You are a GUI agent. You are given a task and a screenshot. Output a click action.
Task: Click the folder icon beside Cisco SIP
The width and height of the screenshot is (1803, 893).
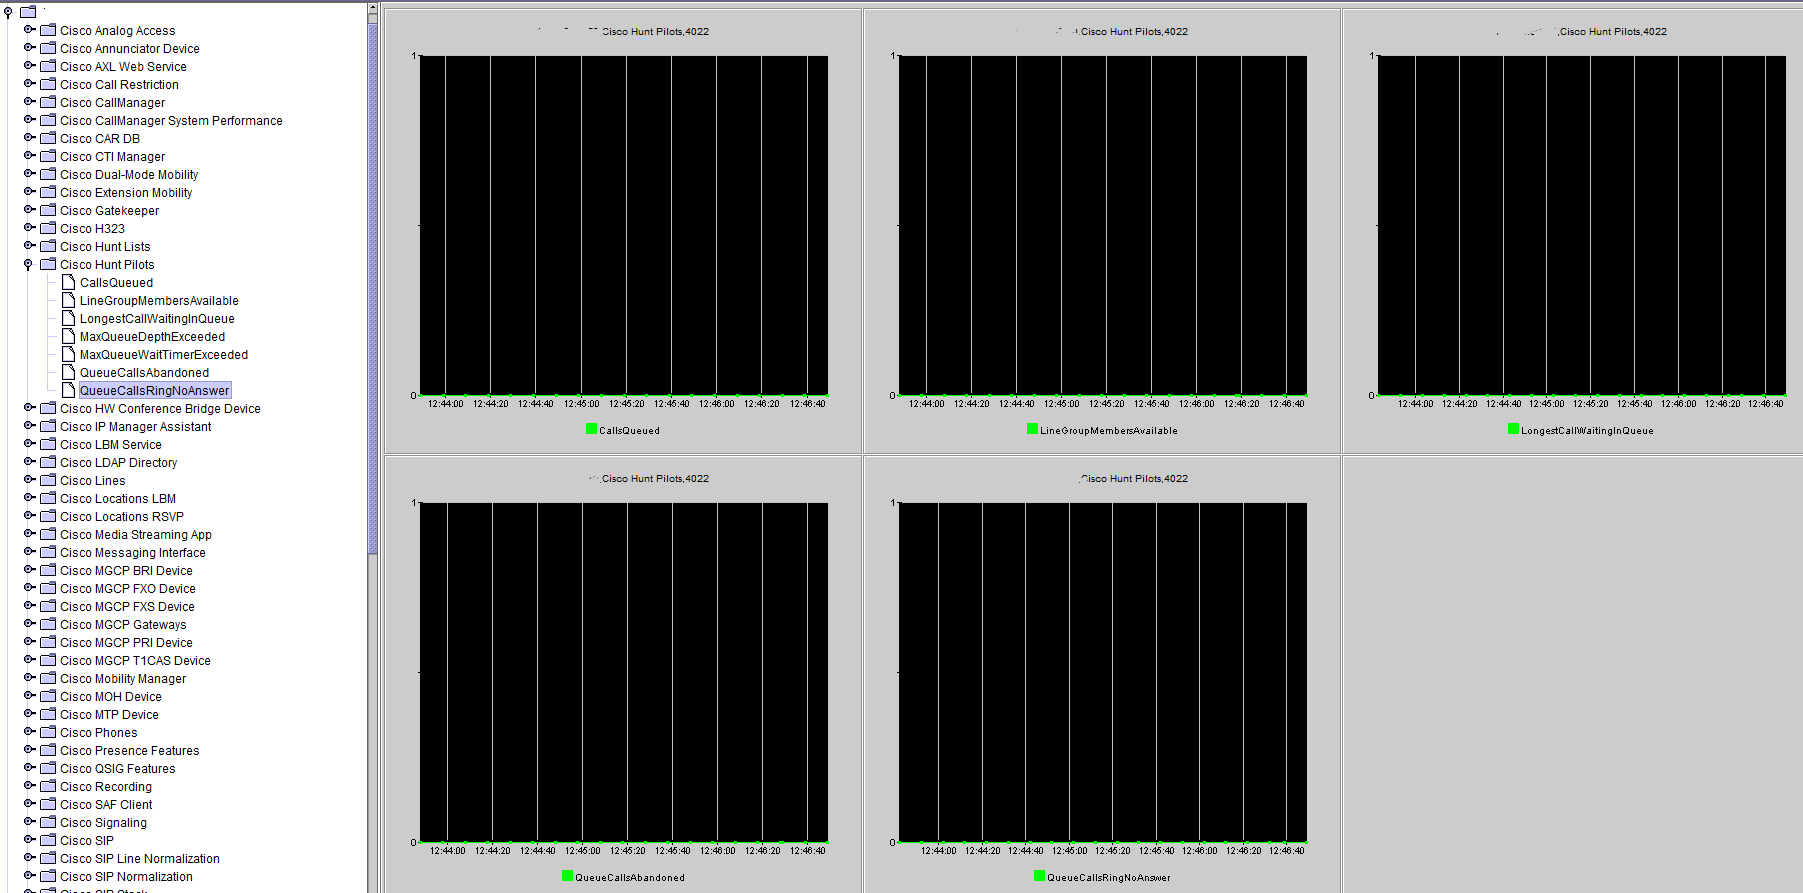(x=48, y=840)
